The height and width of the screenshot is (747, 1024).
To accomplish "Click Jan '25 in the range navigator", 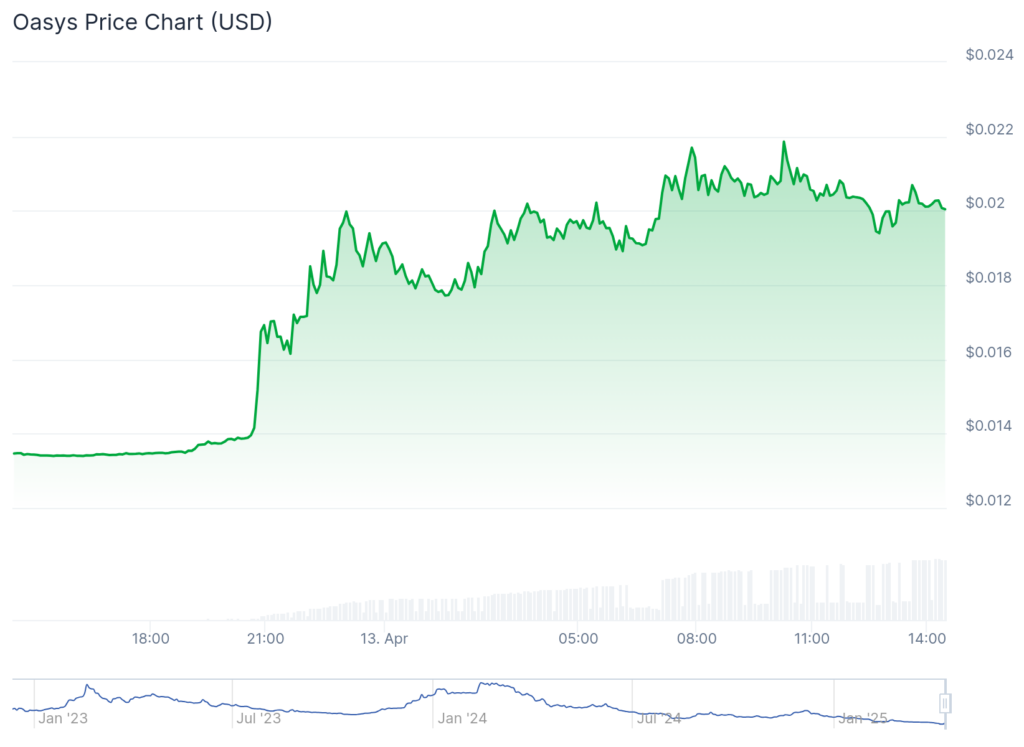I will click(x=862, y=718).
